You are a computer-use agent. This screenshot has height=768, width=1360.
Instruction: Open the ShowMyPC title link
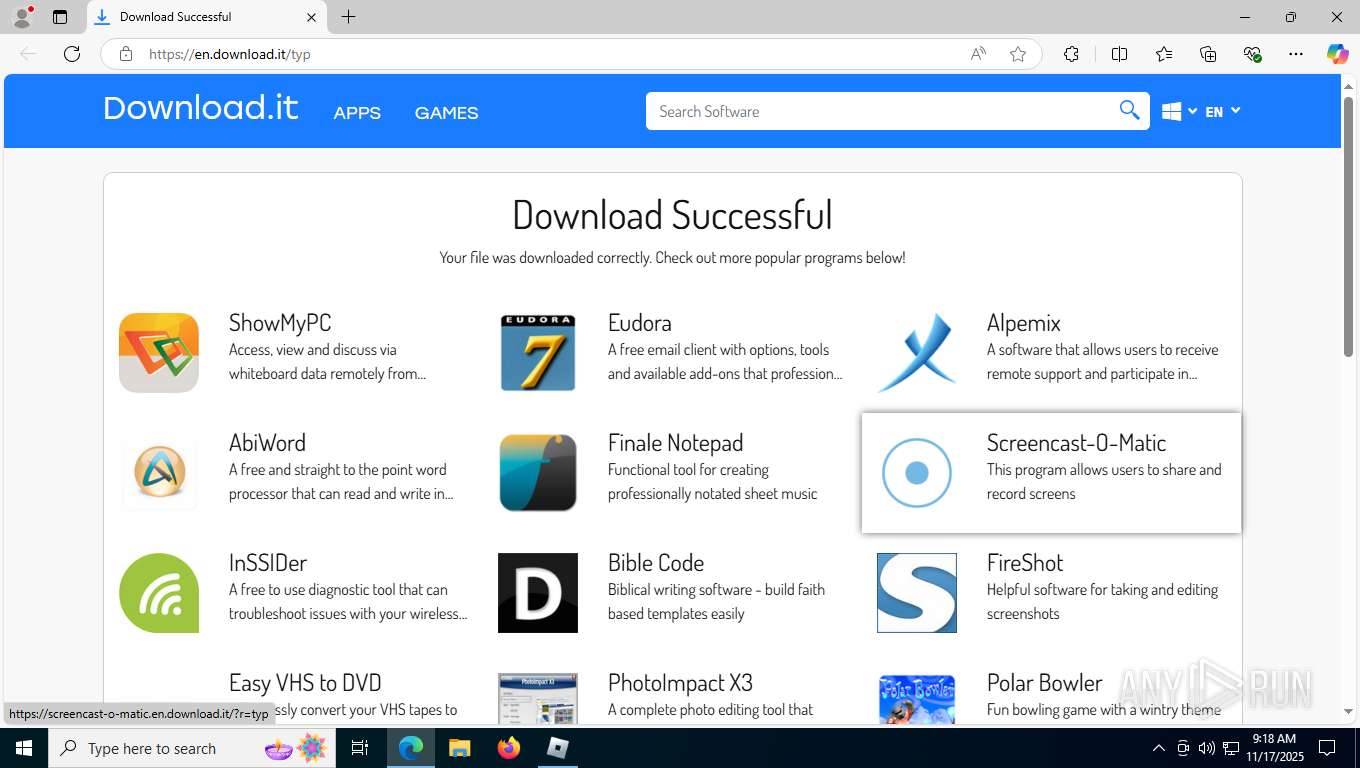(x=280, y=322)
